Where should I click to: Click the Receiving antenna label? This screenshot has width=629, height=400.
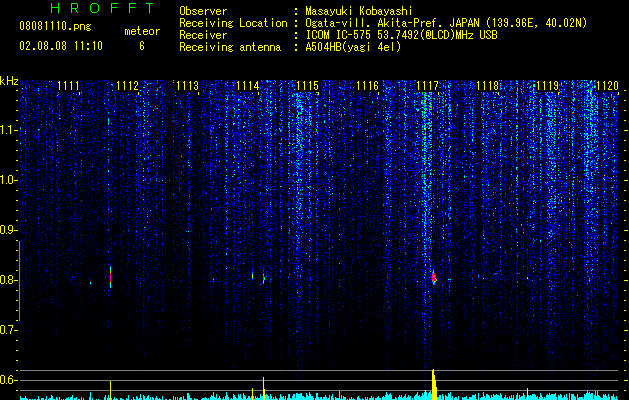(x=230, y=47)
